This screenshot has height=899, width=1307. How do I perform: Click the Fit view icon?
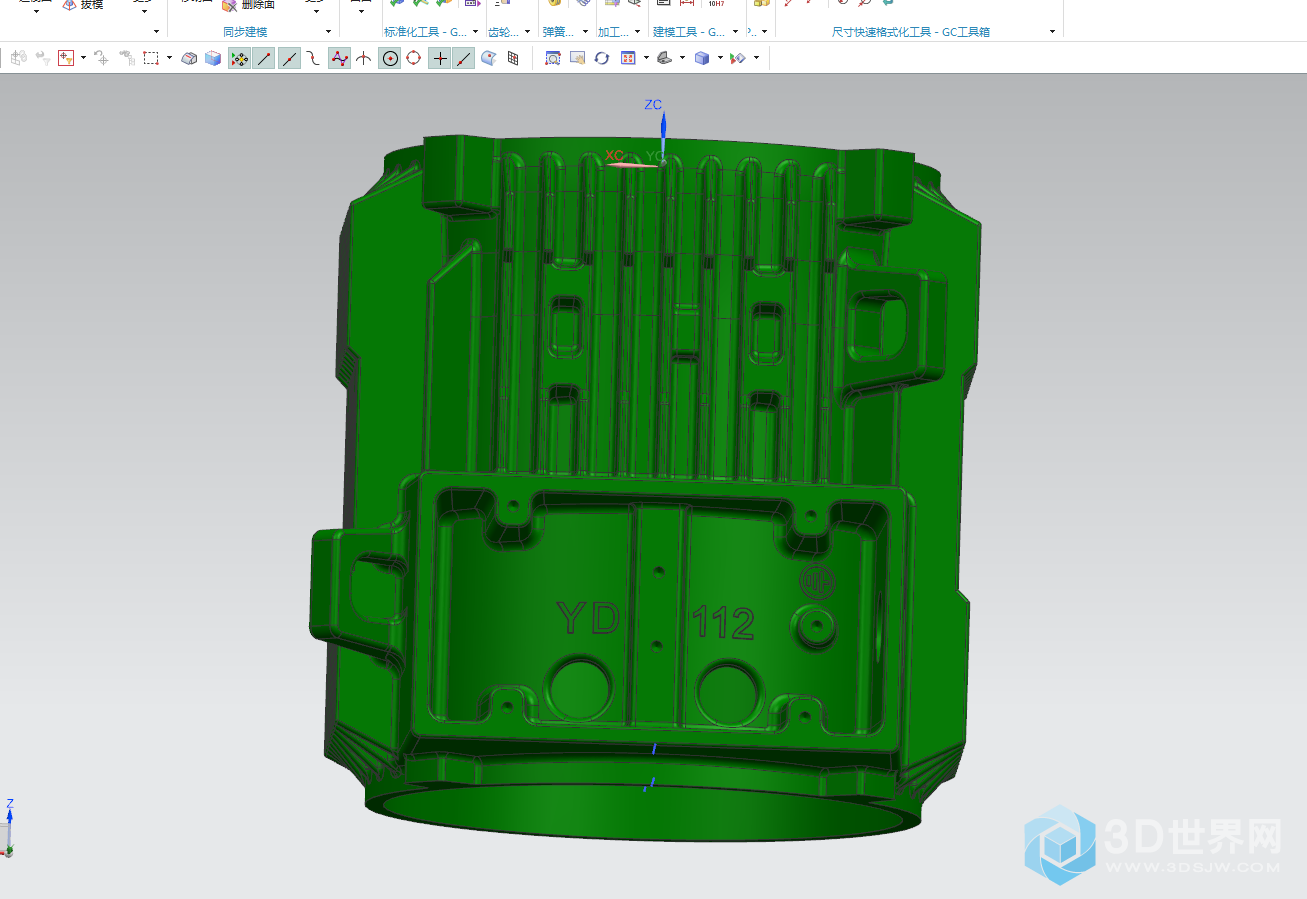628,58
